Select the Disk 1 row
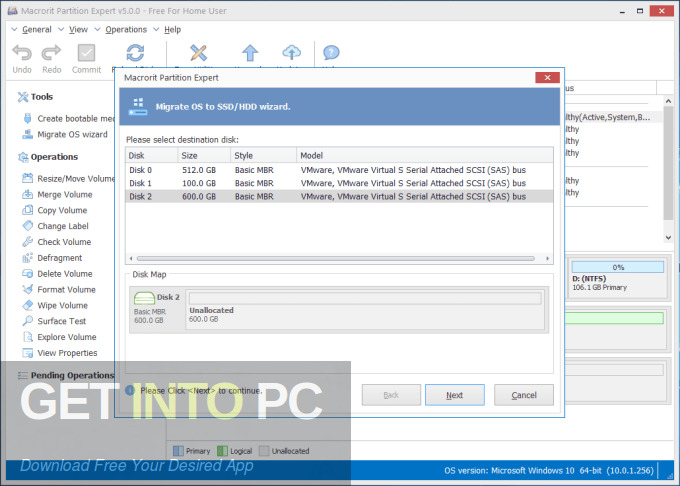Screen dimensions: 680x486 [339, 183]
